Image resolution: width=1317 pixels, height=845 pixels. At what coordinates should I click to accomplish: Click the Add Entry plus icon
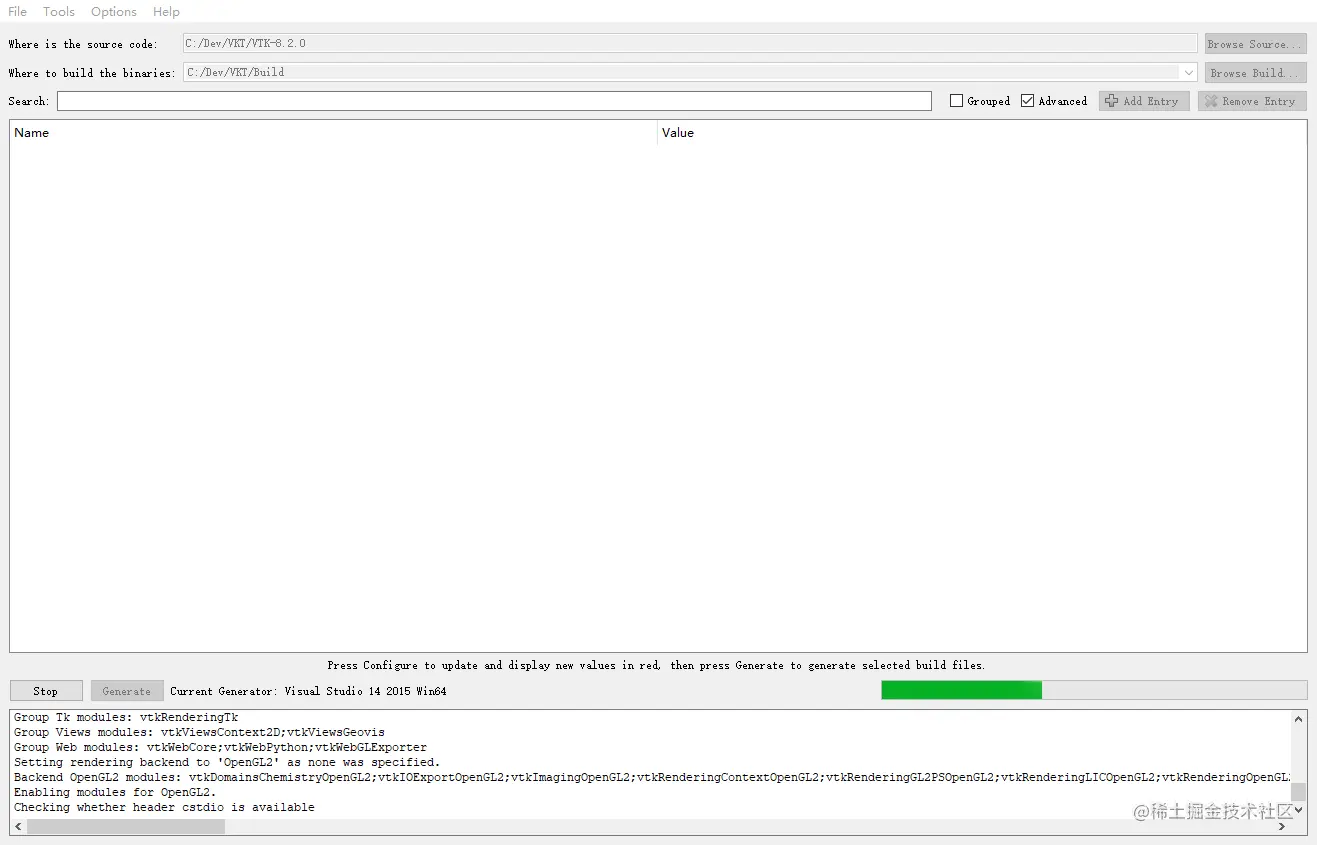point(1111,101)
